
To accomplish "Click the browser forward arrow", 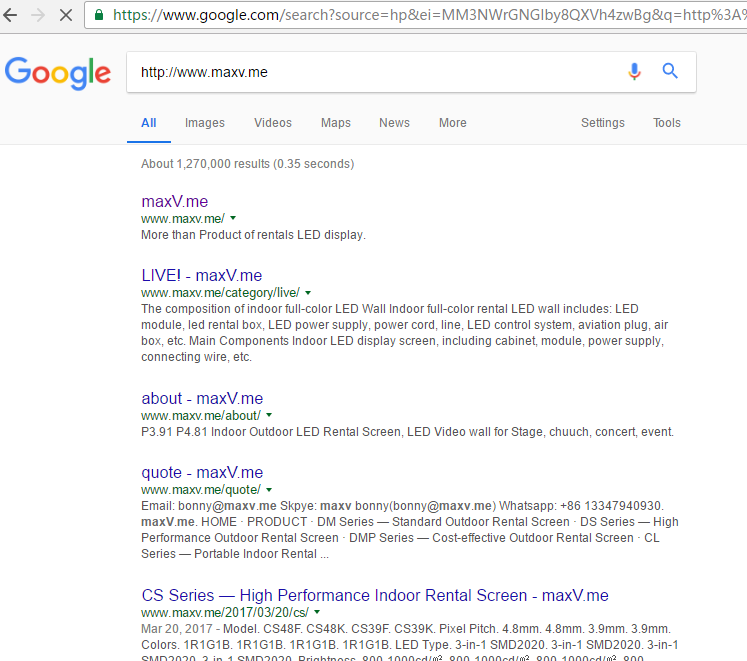I will tap(38, 15).
